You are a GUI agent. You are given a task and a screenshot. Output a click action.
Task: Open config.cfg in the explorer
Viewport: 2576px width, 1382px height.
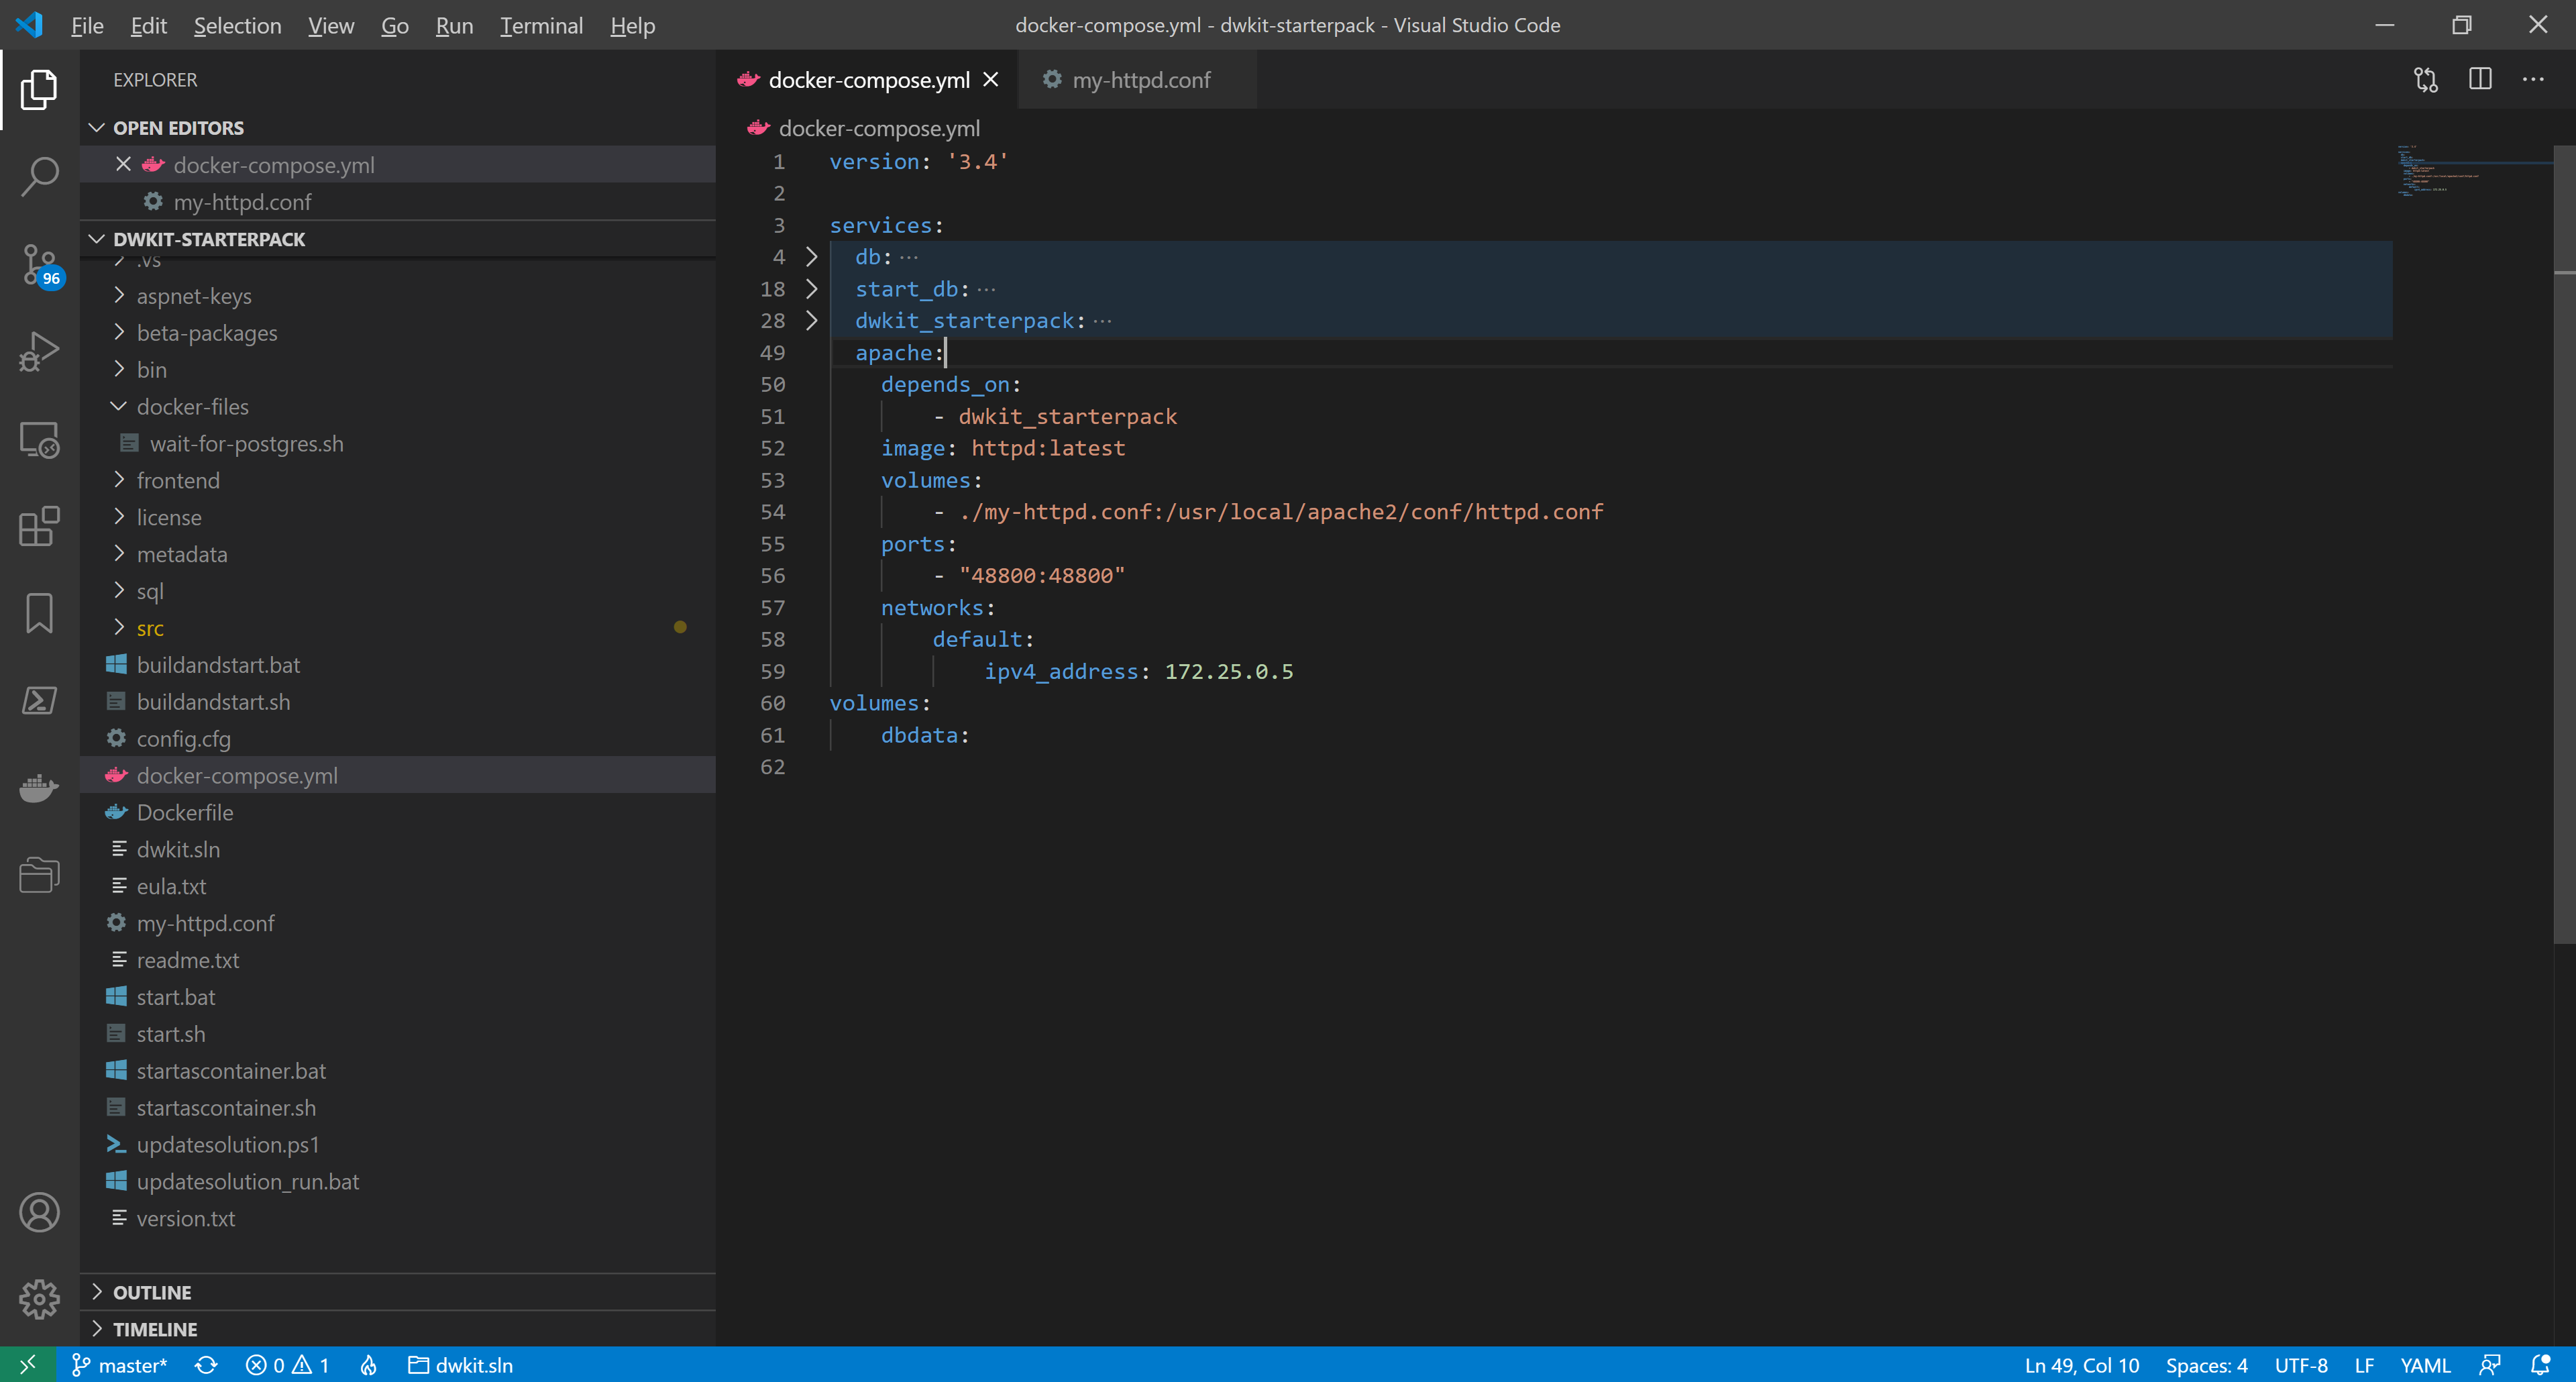tap(397, 739)
